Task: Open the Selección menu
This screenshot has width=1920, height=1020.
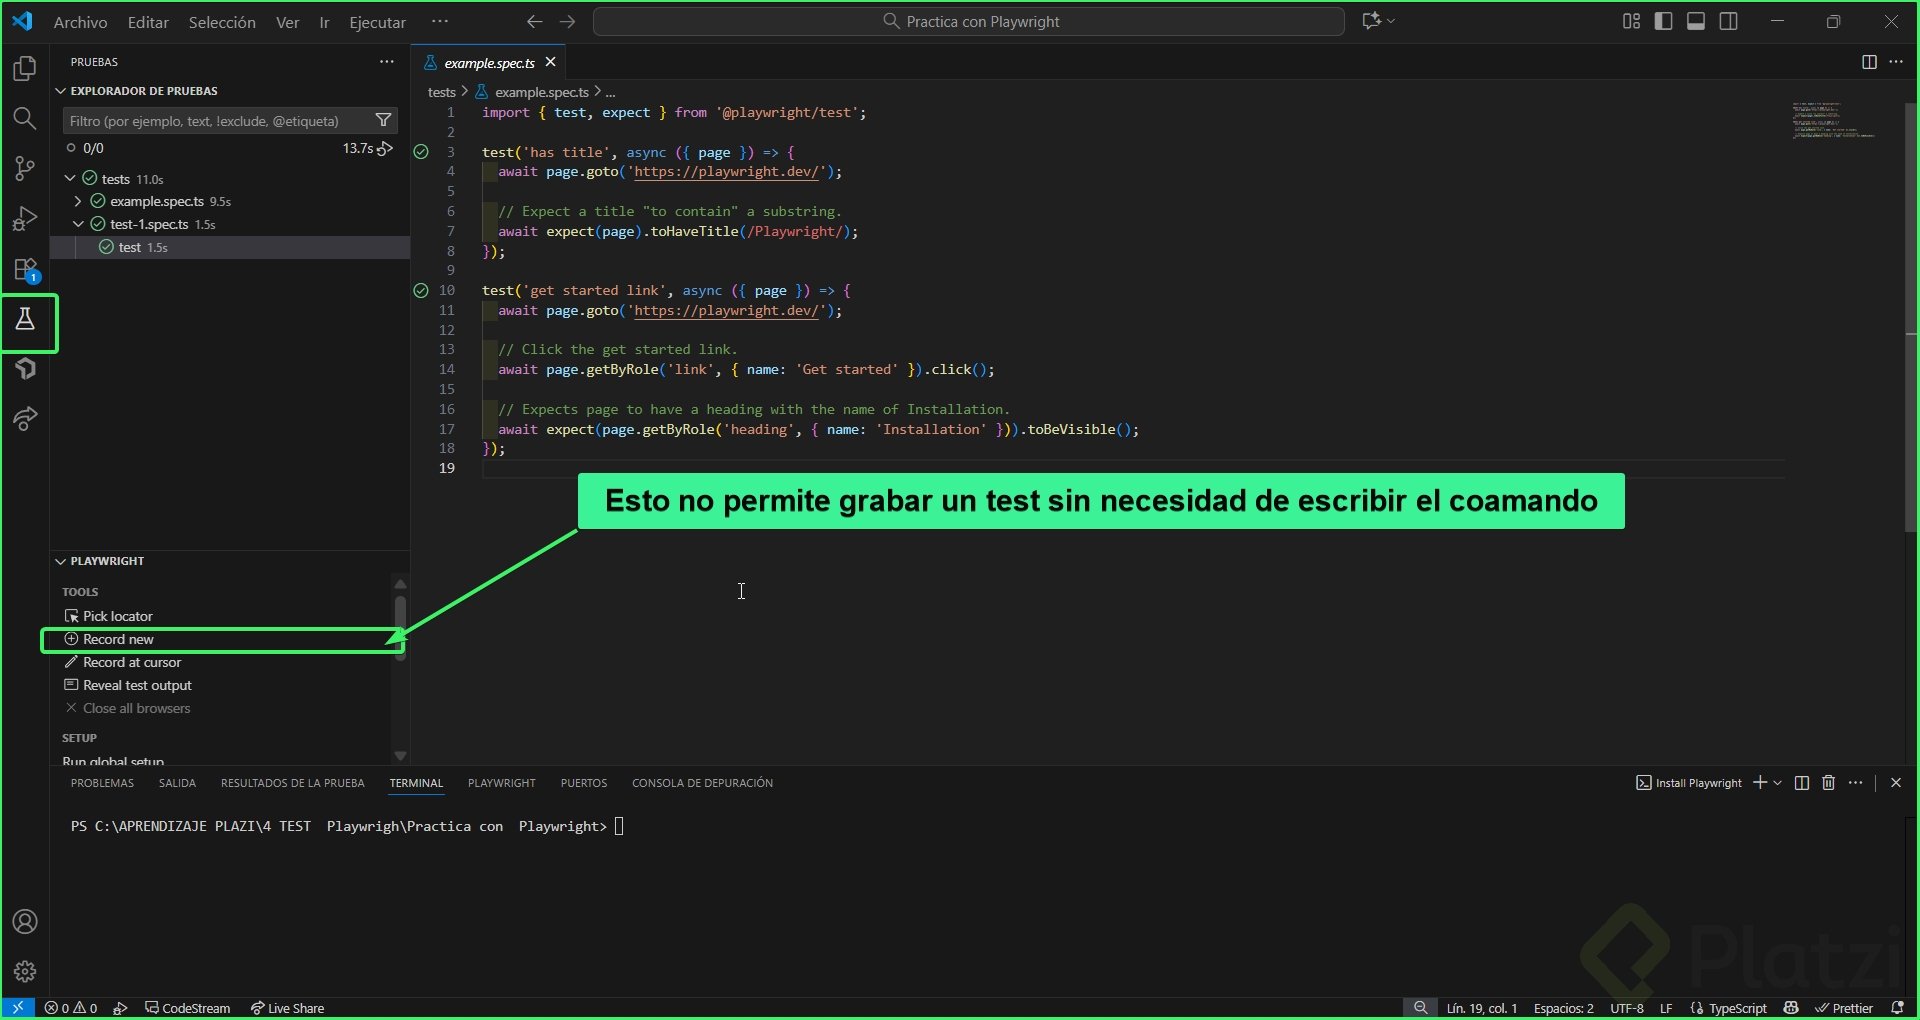Action: [x=222, y=22]
